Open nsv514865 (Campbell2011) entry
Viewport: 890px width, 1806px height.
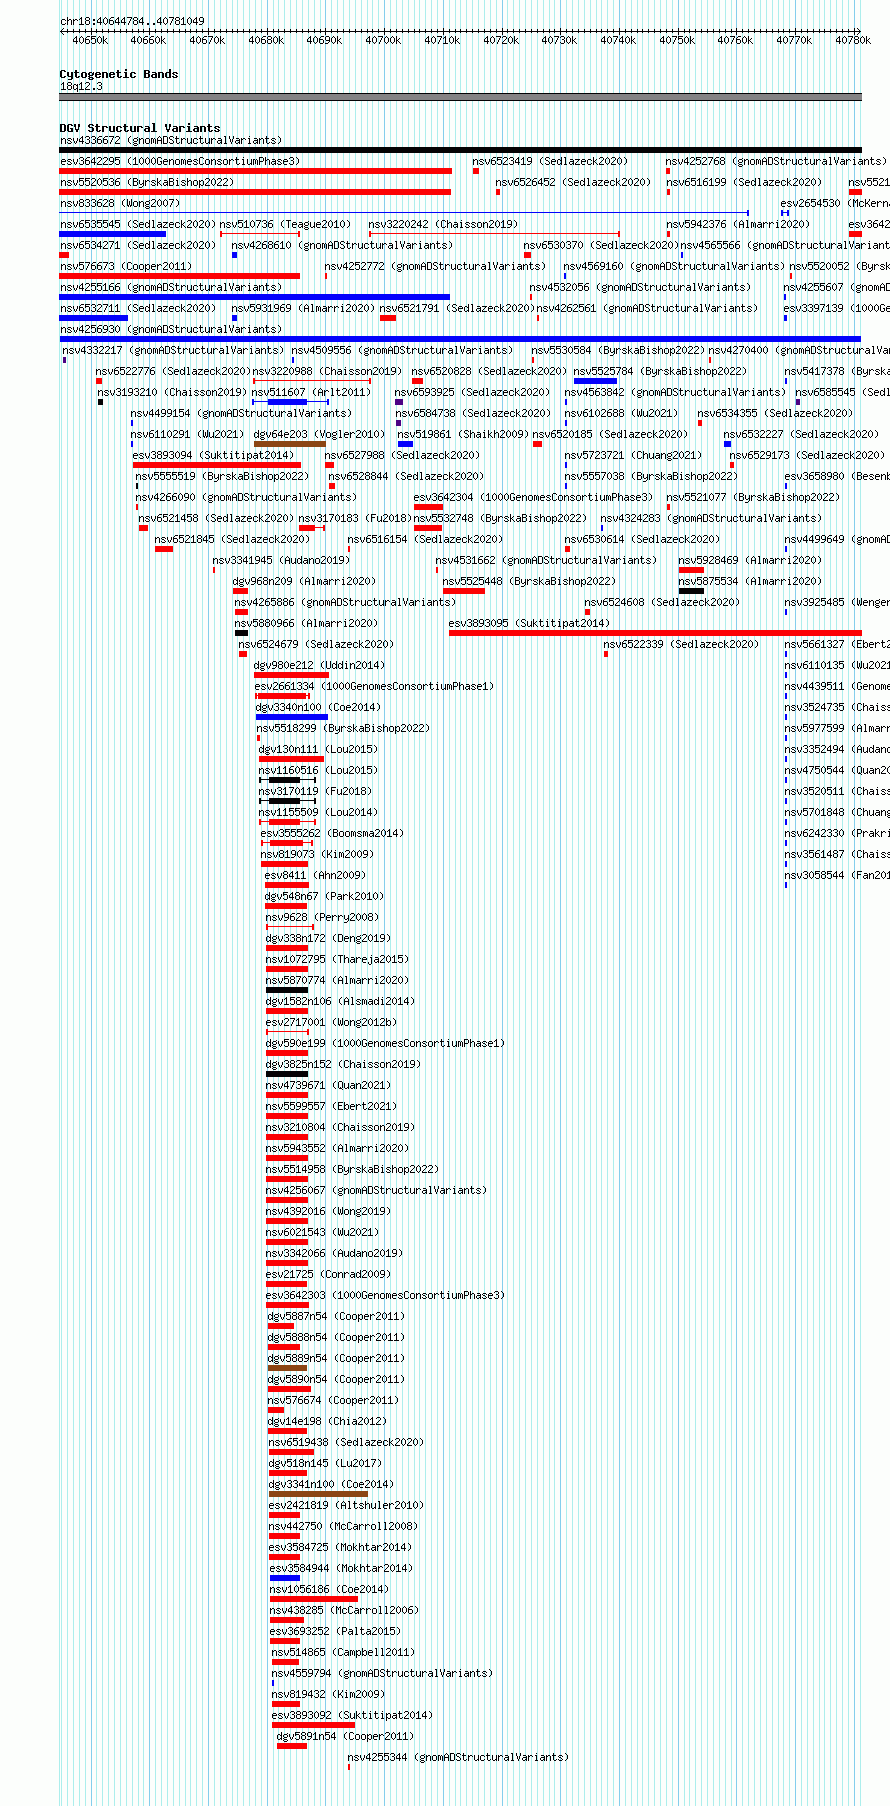343,1652
